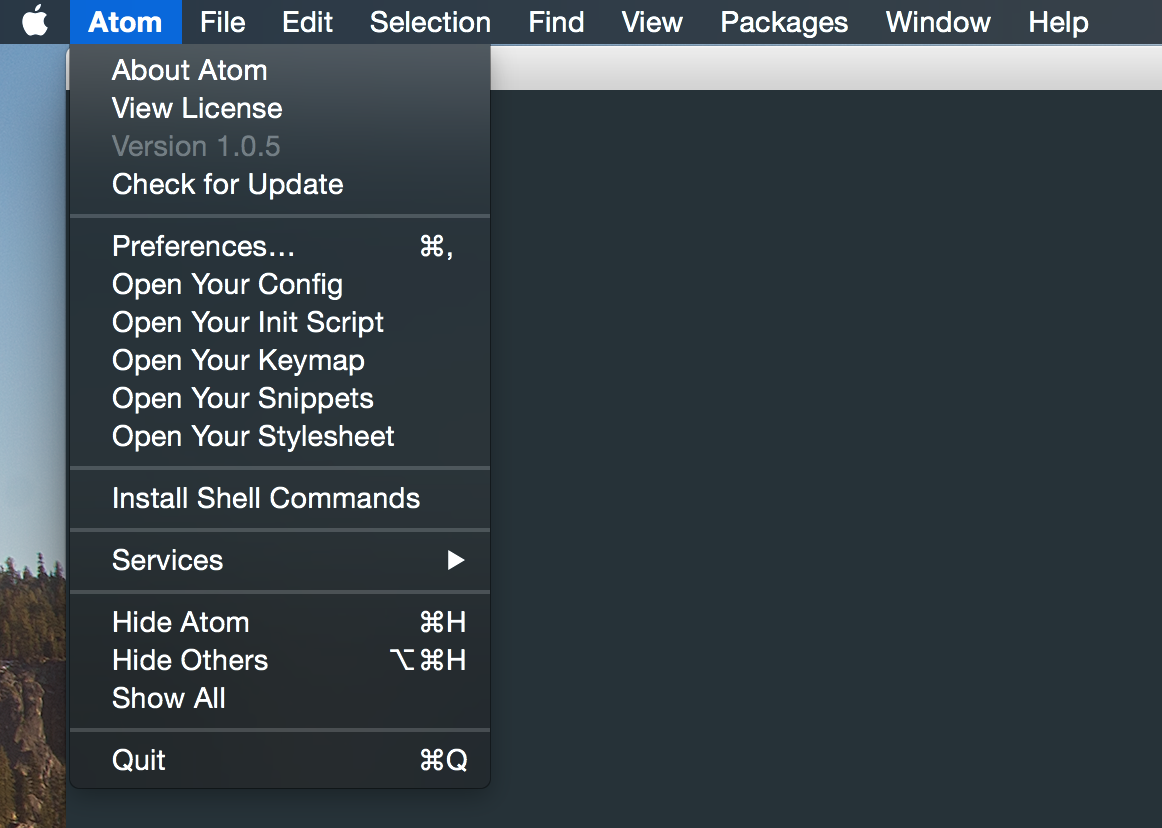Screen dimensions: 1162x828
Task: Click Show All
Action: [280, 698]
